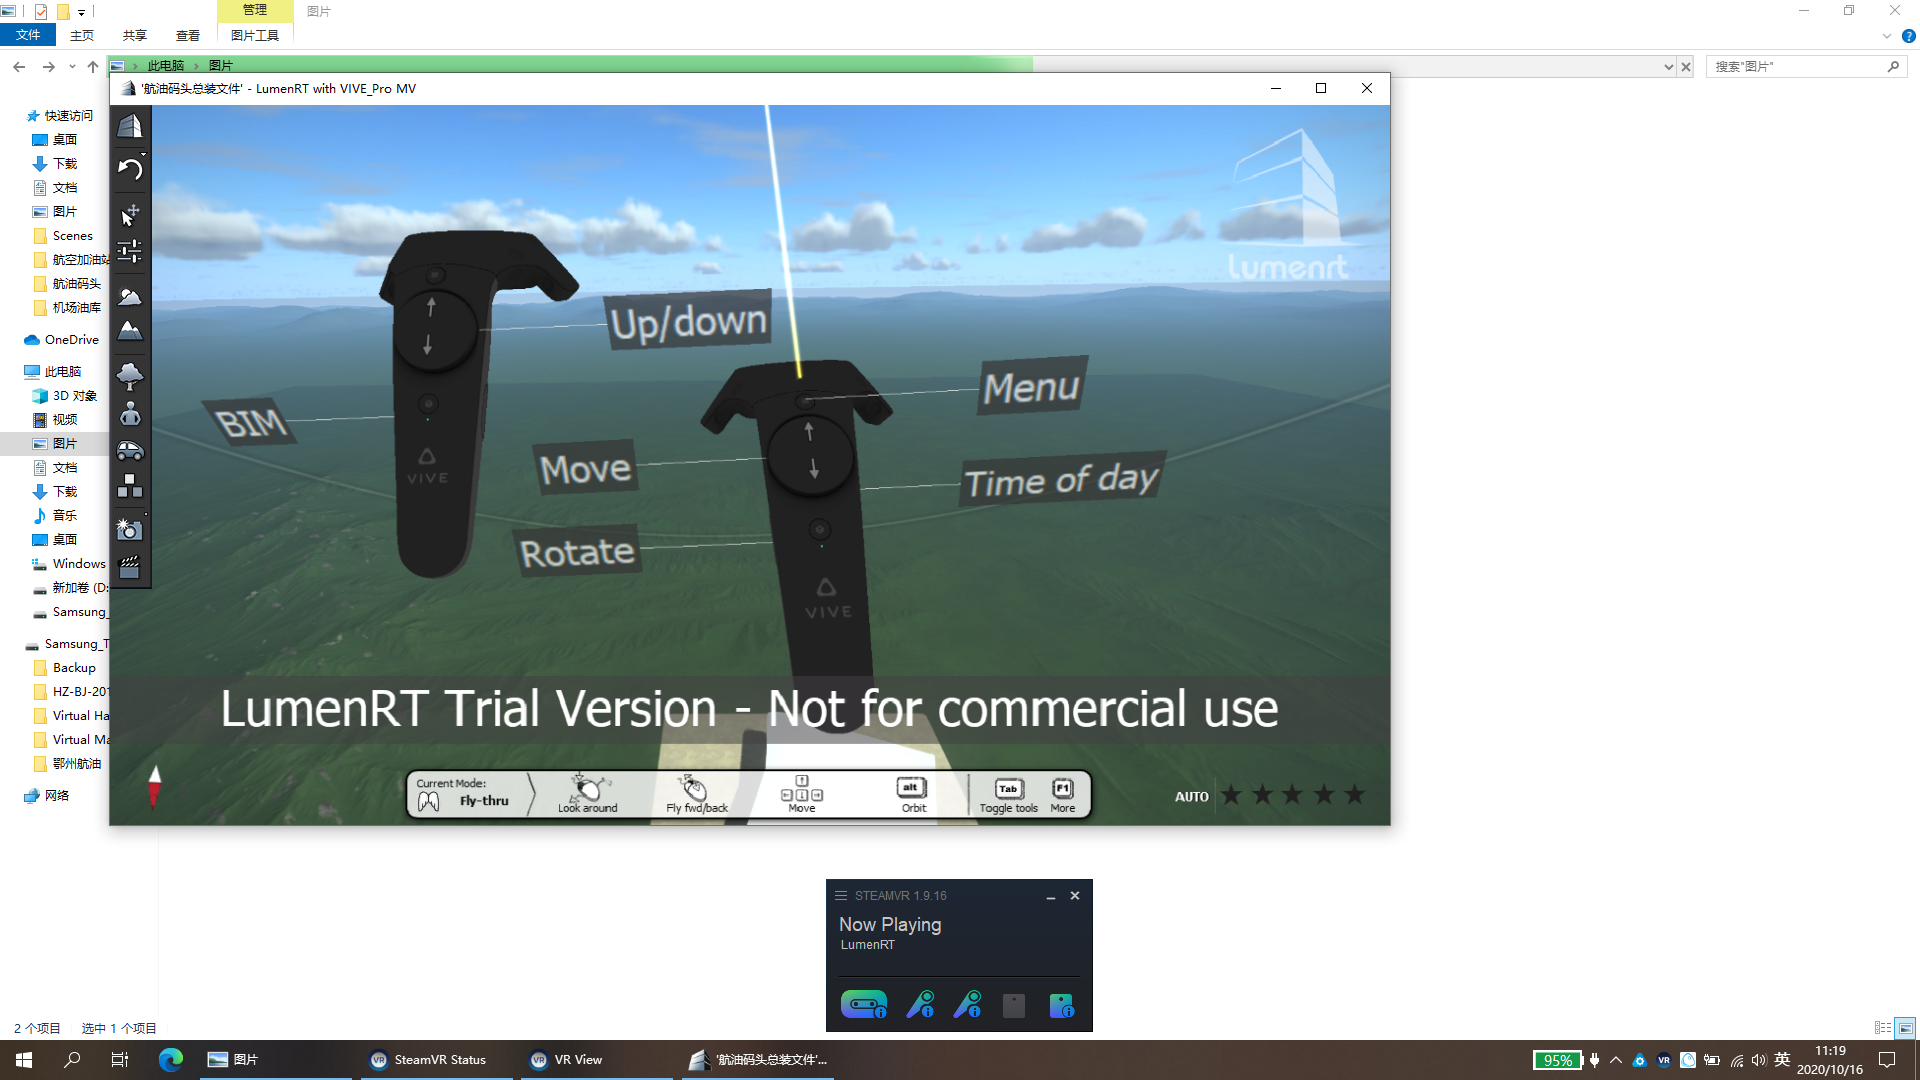Set quality to third star

click(x=1293, y=795)
